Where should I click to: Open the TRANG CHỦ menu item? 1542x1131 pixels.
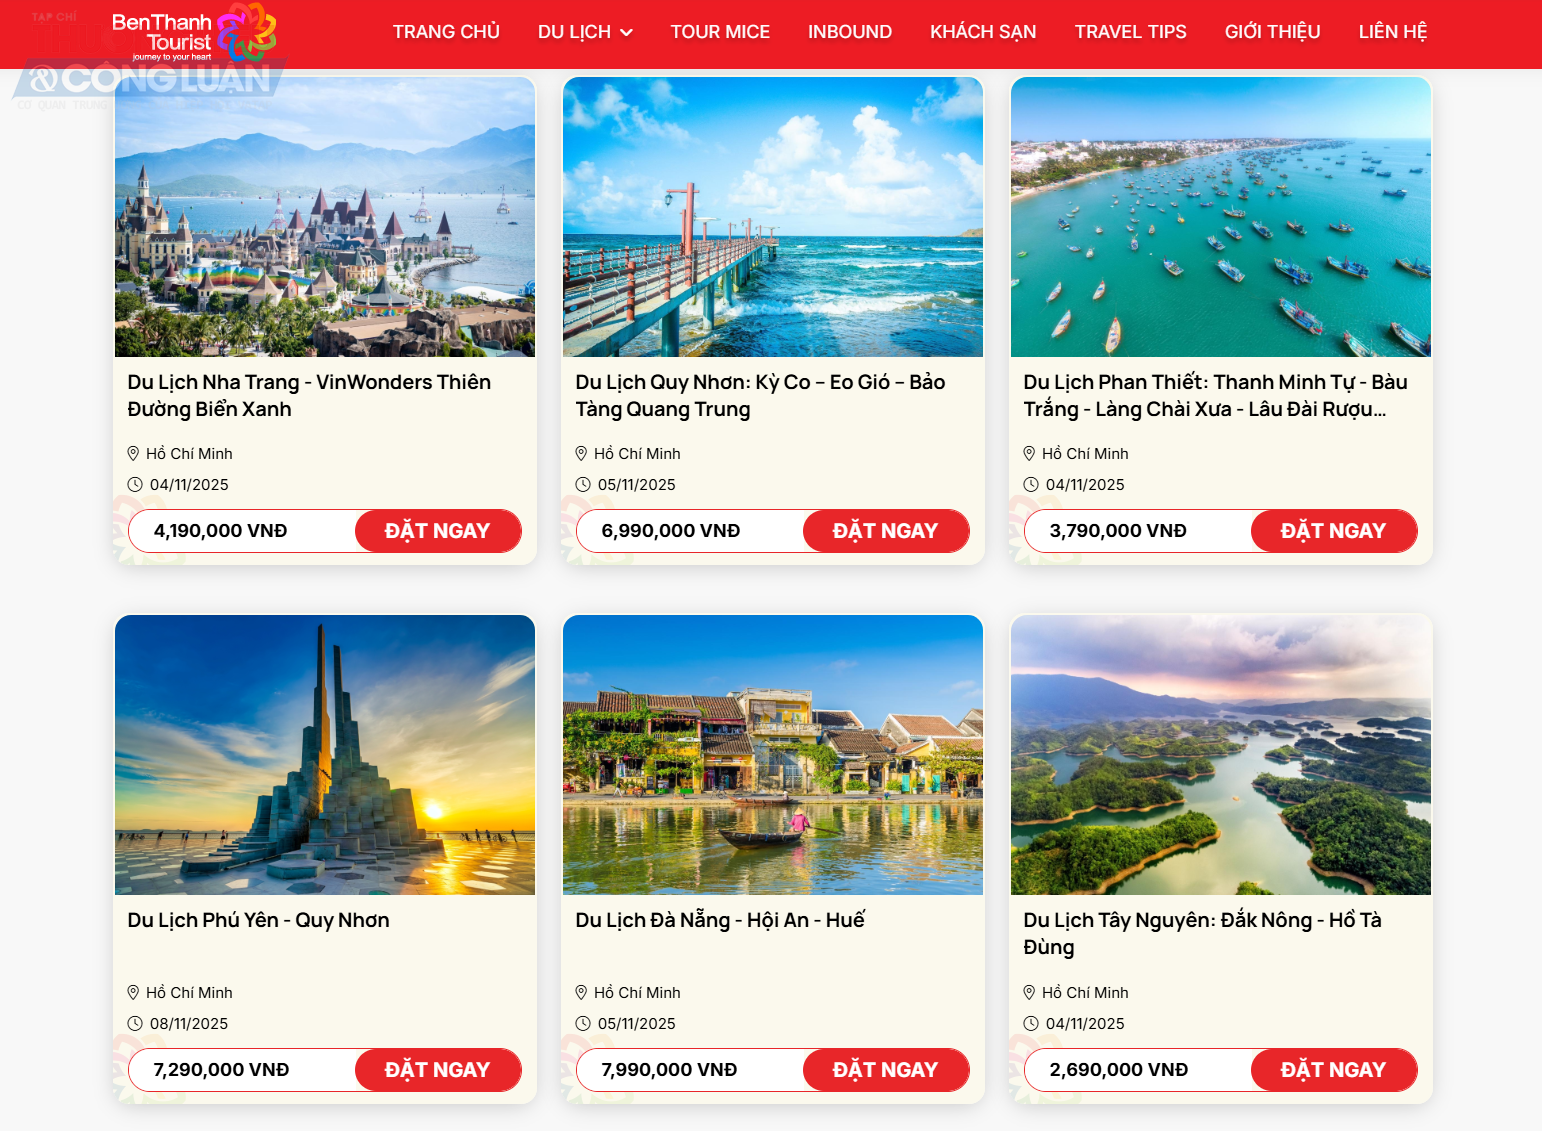pos(446,32)
